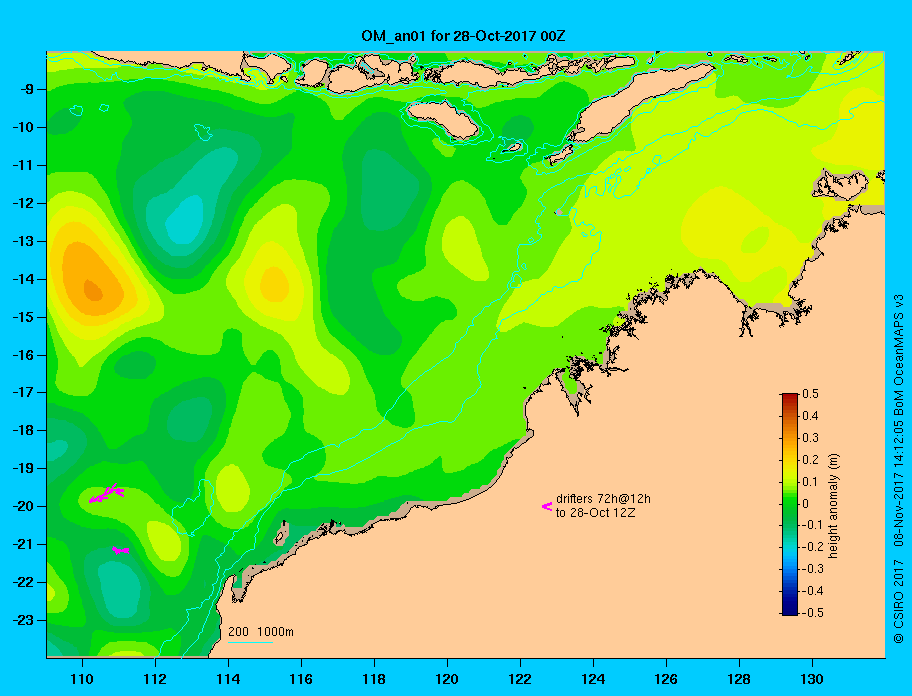This screenshot has width=912, height=696.
Task: Click the -14 latitude label
Action: pos(23,279)
